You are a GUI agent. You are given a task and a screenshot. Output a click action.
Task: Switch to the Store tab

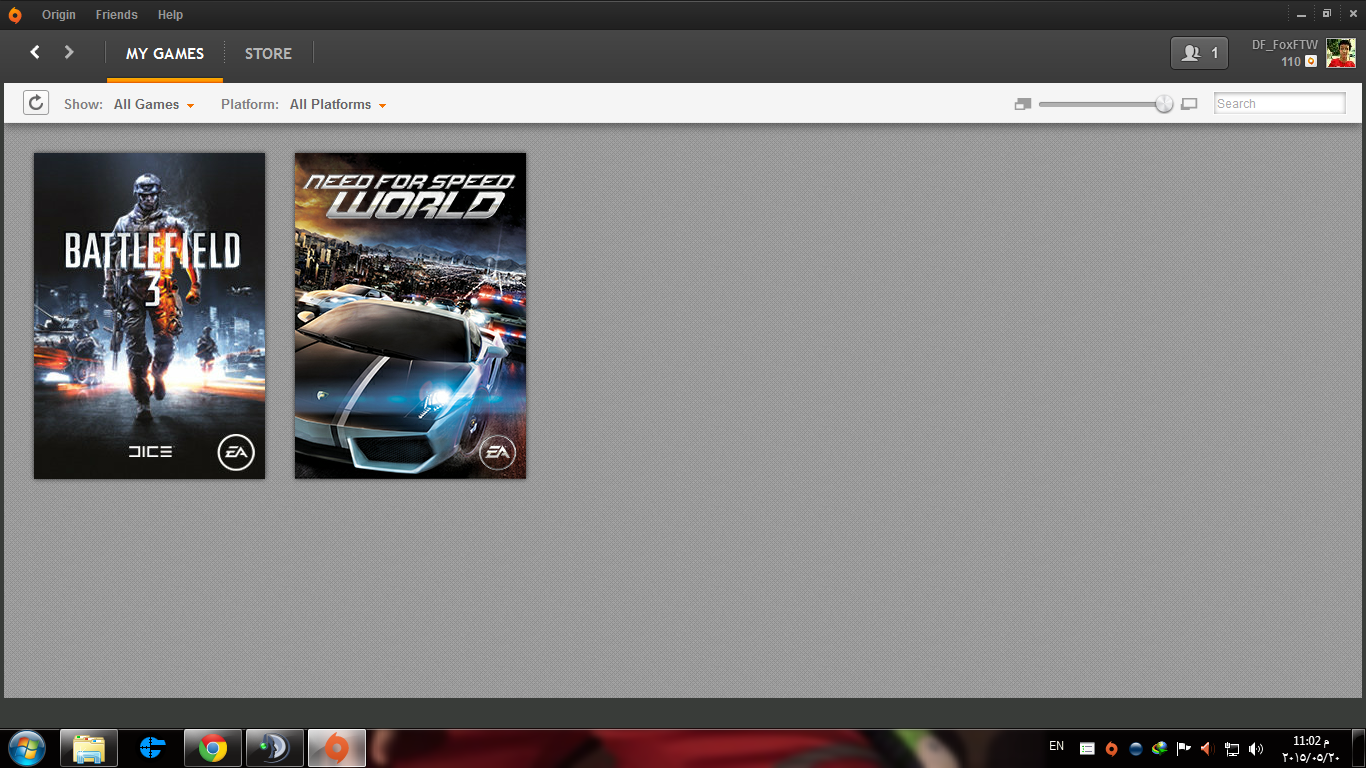click(x=268, y=54)
